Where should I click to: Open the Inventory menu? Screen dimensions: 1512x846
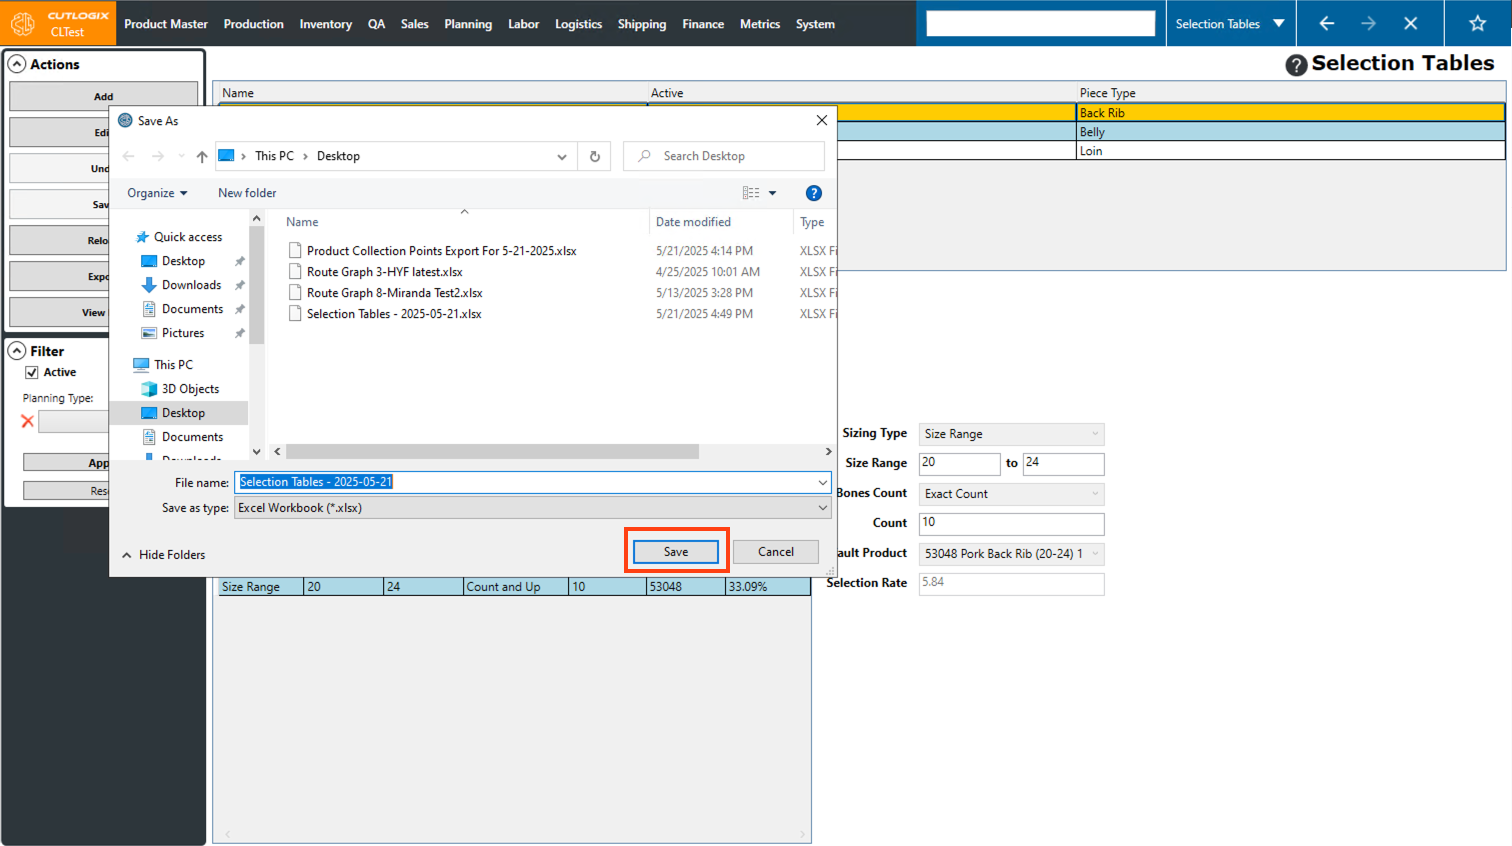coord(325,24)
